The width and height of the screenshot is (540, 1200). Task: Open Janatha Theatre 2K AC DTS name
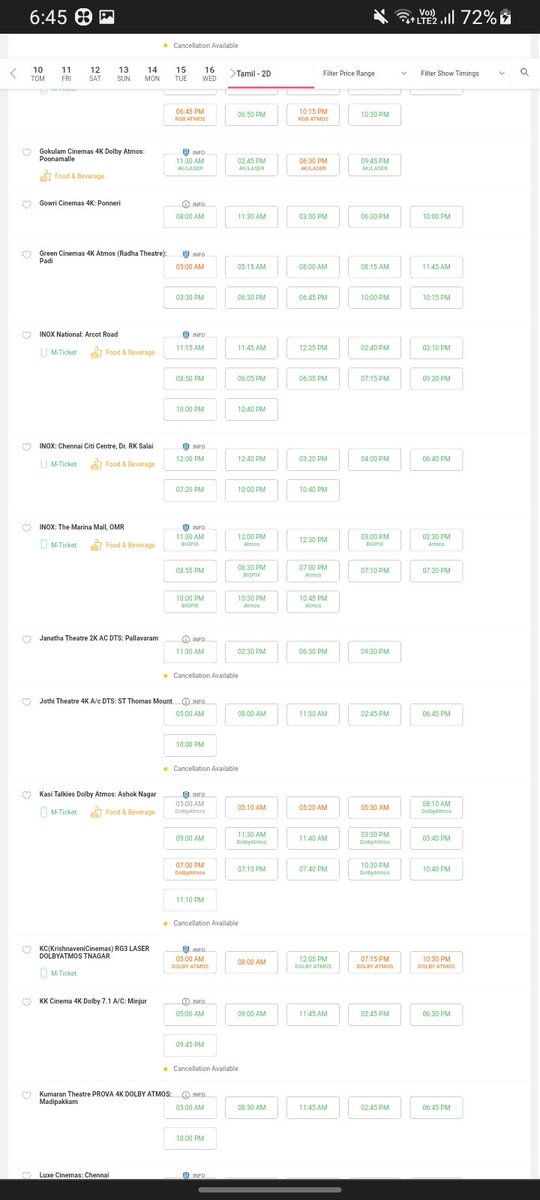pos(98,638)
